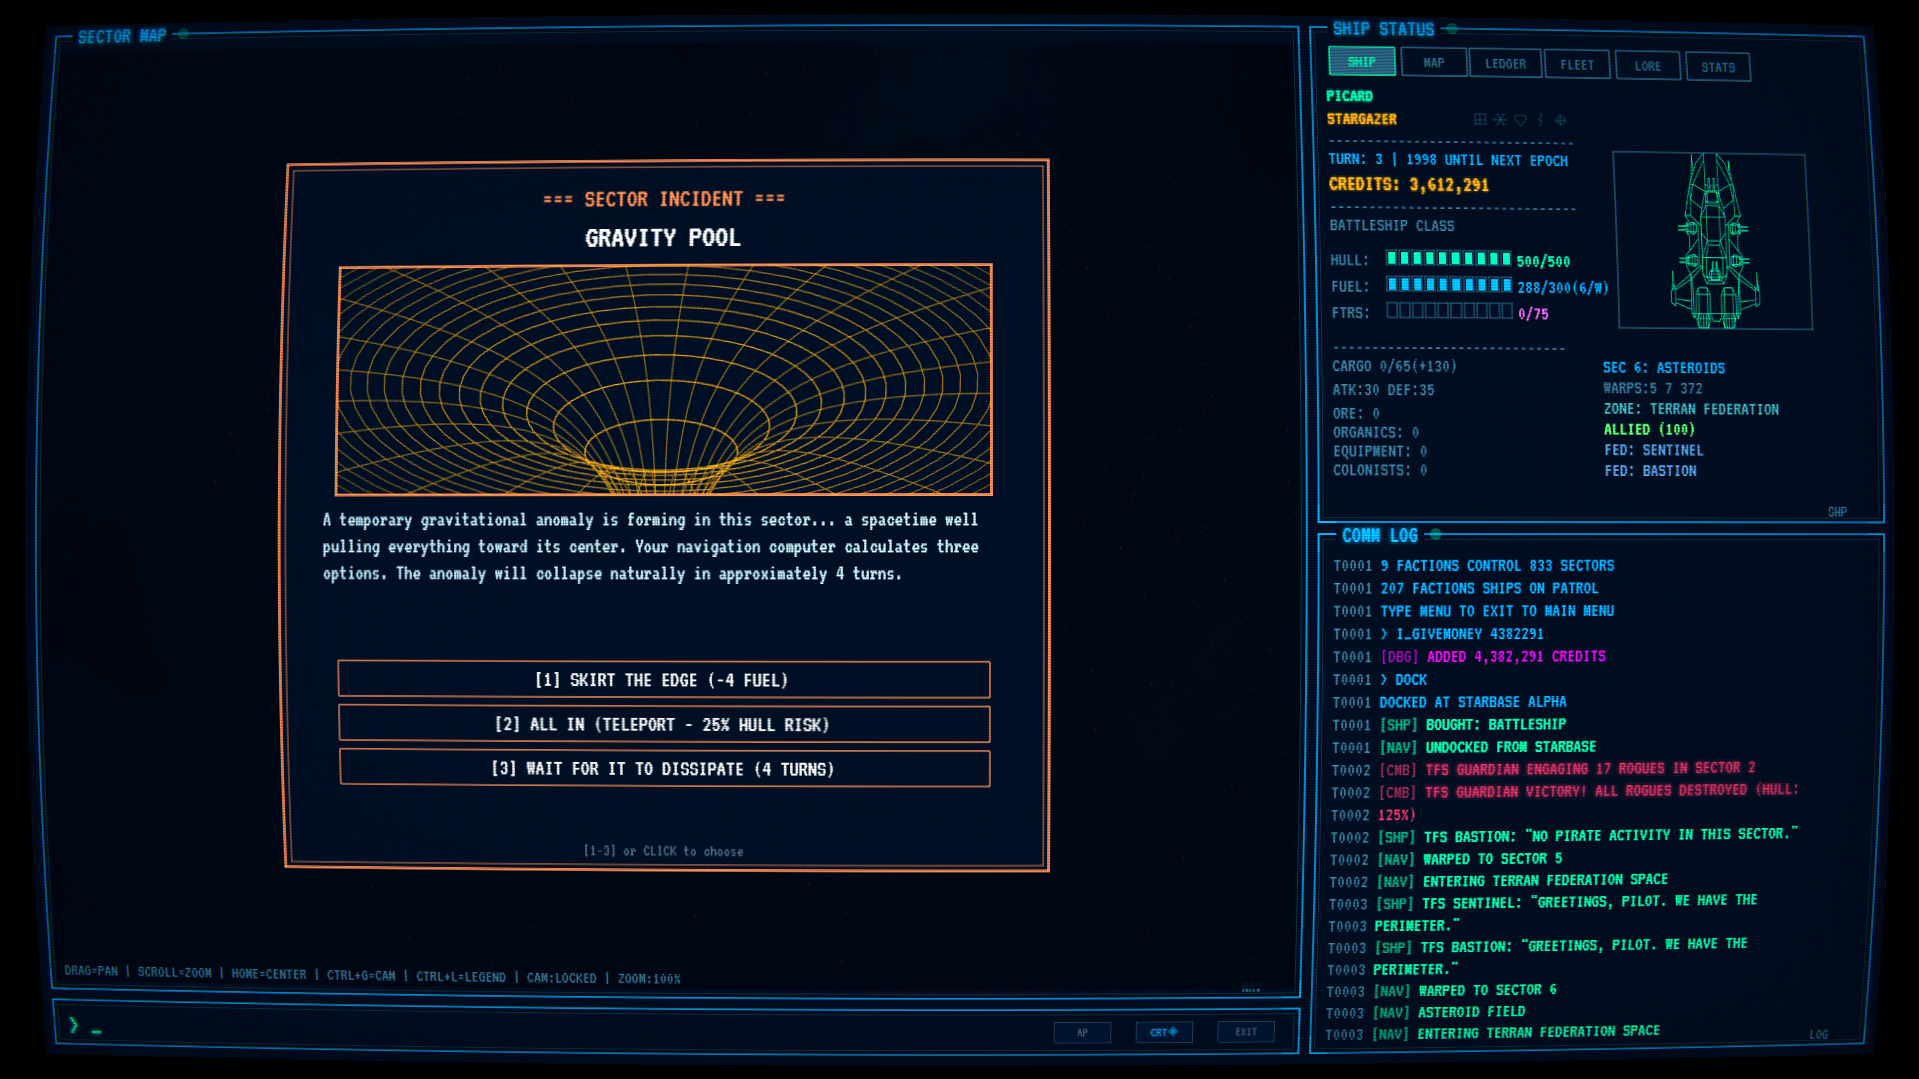Click log line 'TYPE MENU TO EXIT TO MAIN MENU'

tap(1497, 611)
